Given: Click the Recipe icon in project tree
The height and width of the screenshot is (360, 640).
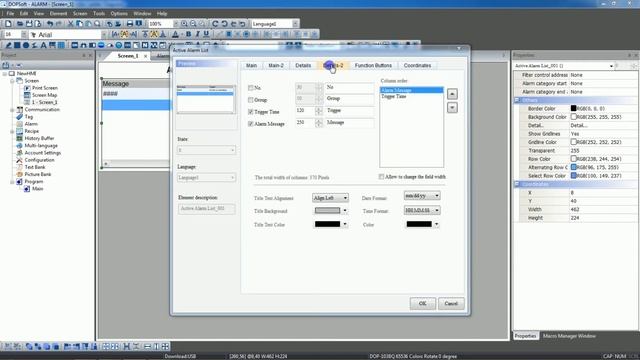Looking at the screenshot, I should tap(19, 131).
